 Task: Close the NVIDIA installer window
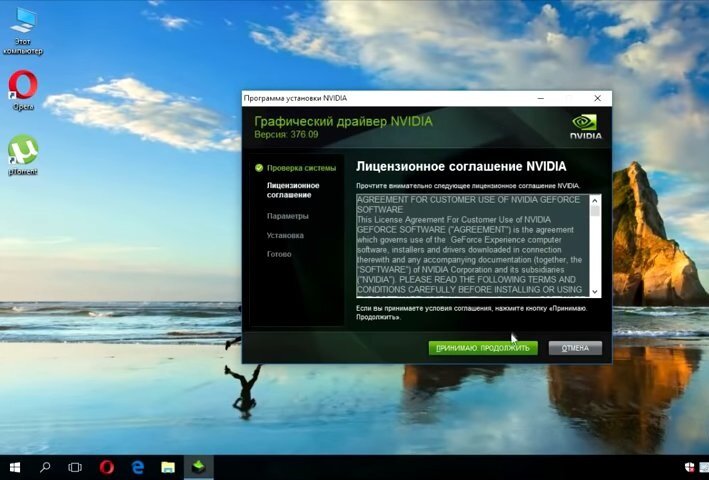point(597,98)
